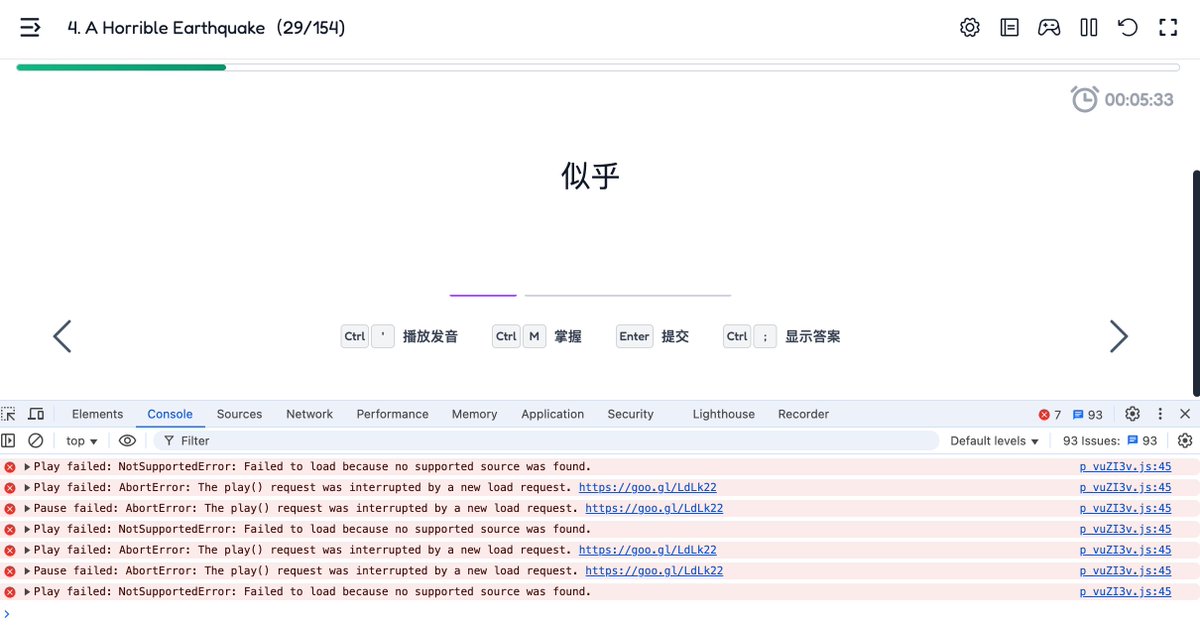
Task: Open DevTools settings gear
Action: click(1132, 414)
